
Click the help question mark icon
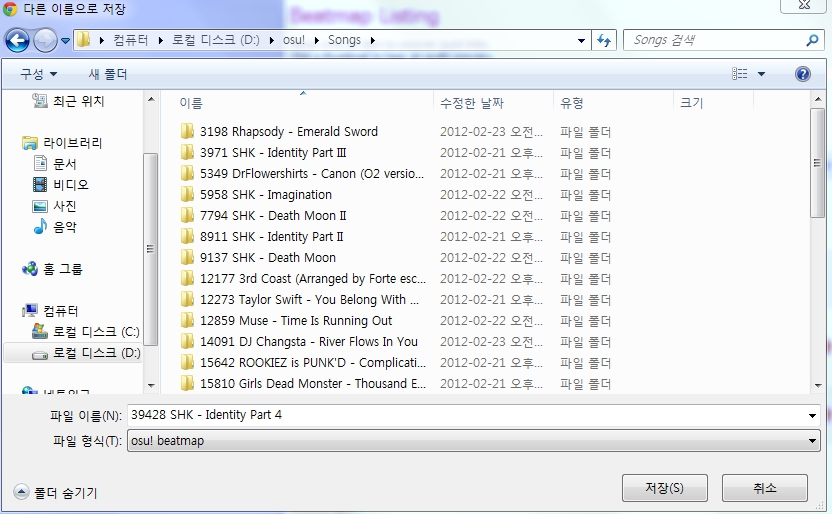802,74
